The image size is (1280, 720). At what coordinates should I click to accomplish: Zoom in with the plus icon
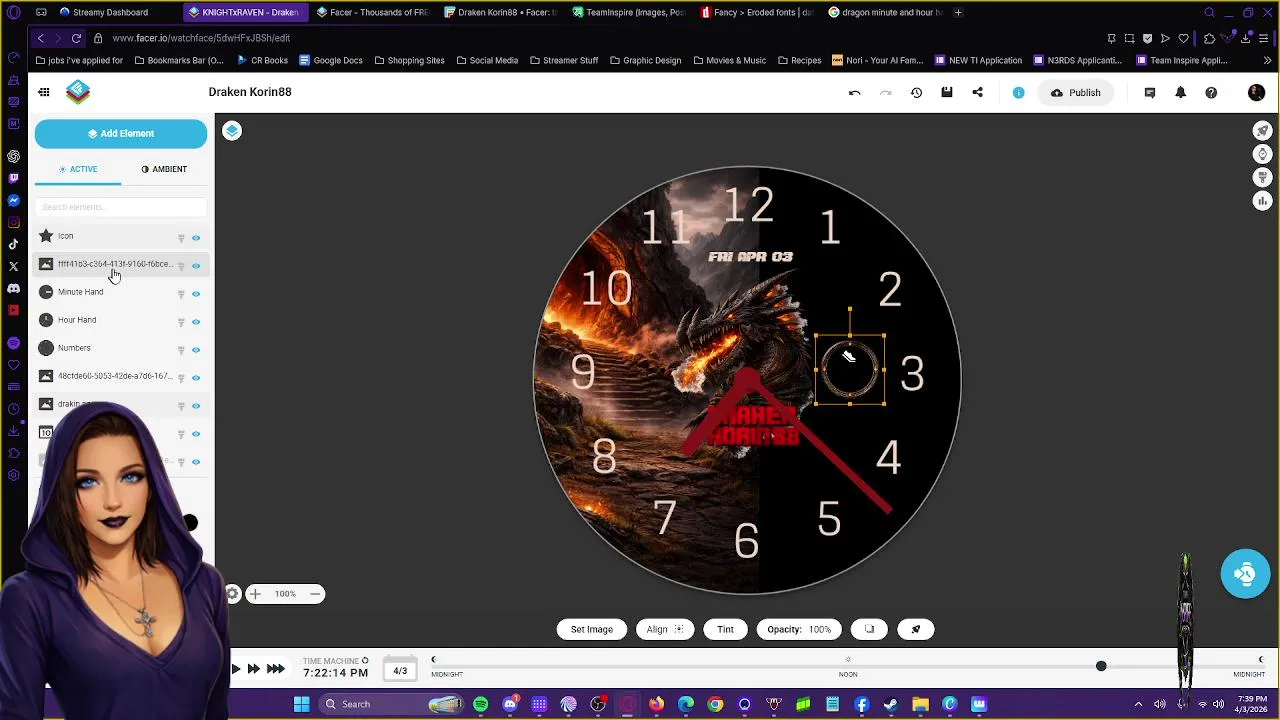click(255, 594)
